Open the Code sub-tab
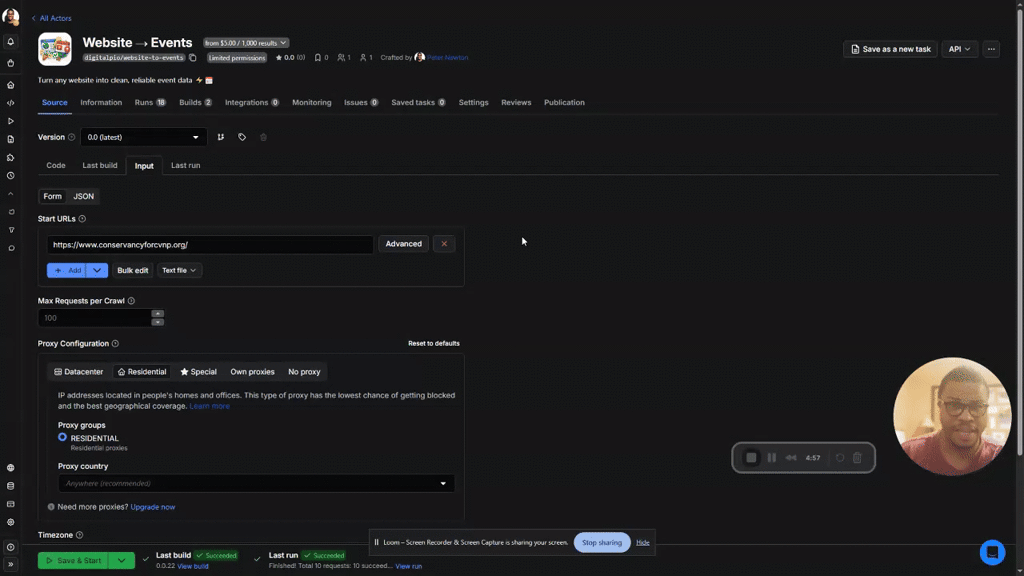 point(56,166)
